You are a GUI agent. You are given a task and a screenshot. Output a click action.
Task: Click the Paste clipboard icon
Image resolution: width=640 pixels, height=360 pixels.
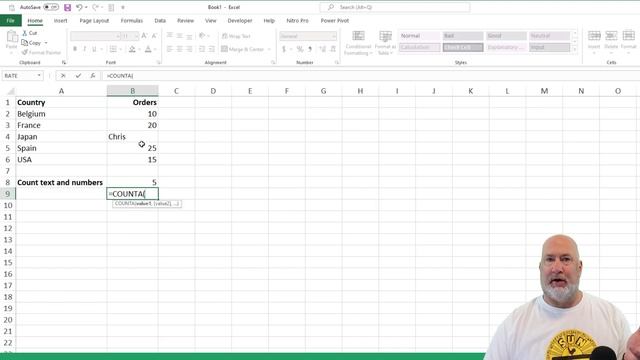(11, 38)
